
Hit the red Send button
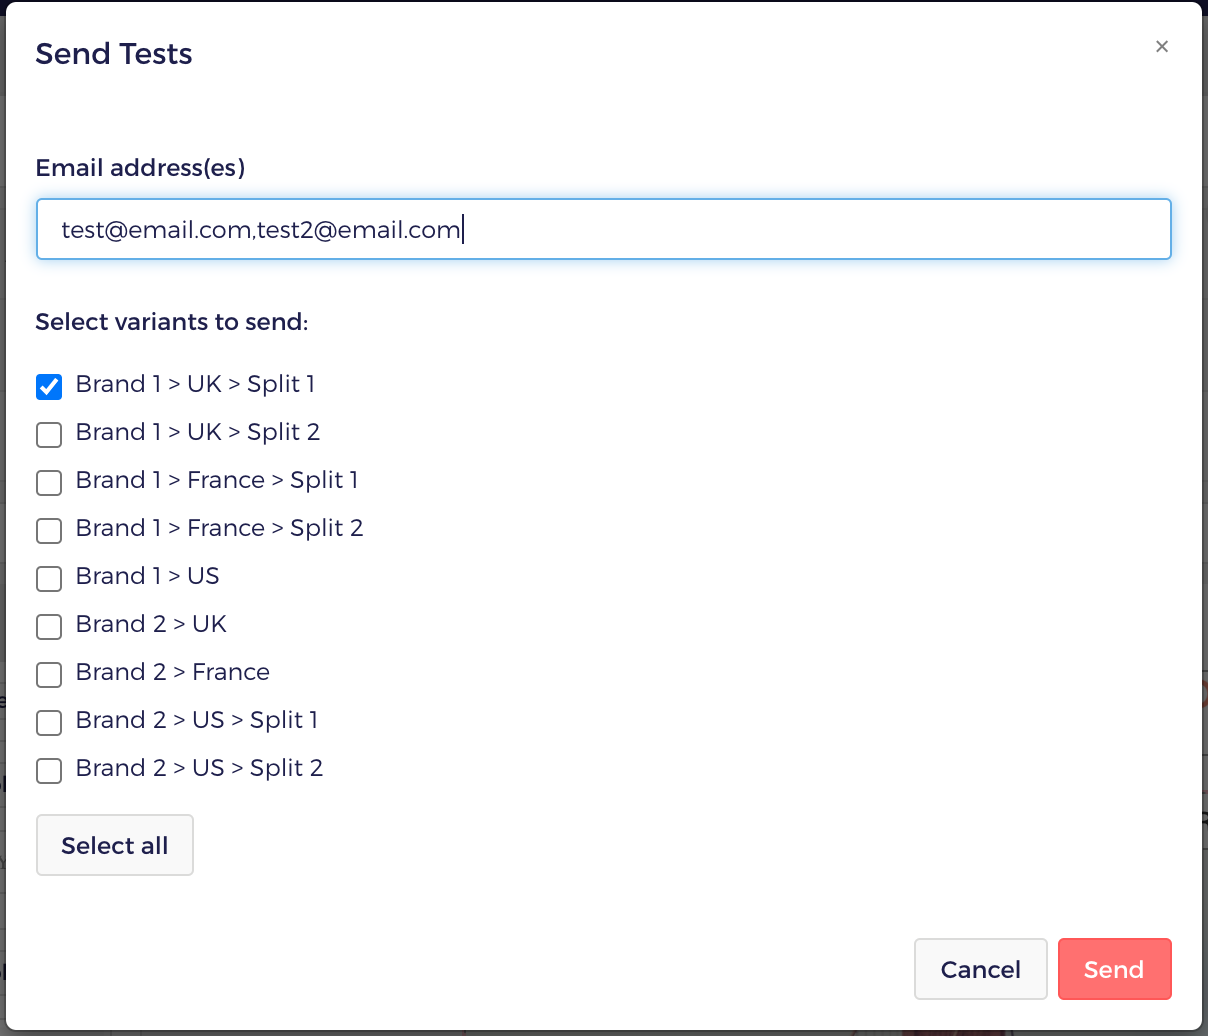coord(1114,969)
